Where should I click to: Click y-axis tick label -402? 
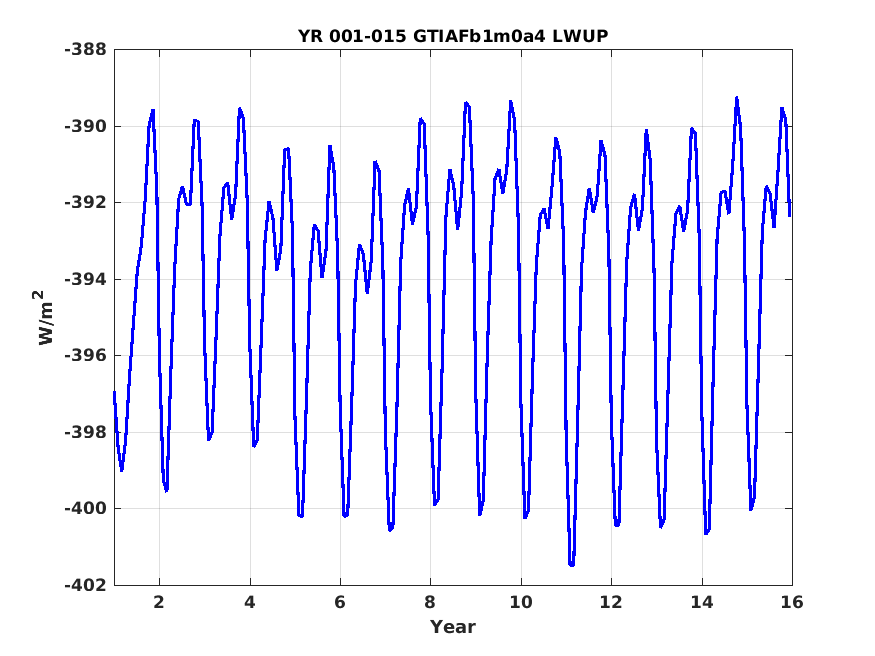coord(85,585)
